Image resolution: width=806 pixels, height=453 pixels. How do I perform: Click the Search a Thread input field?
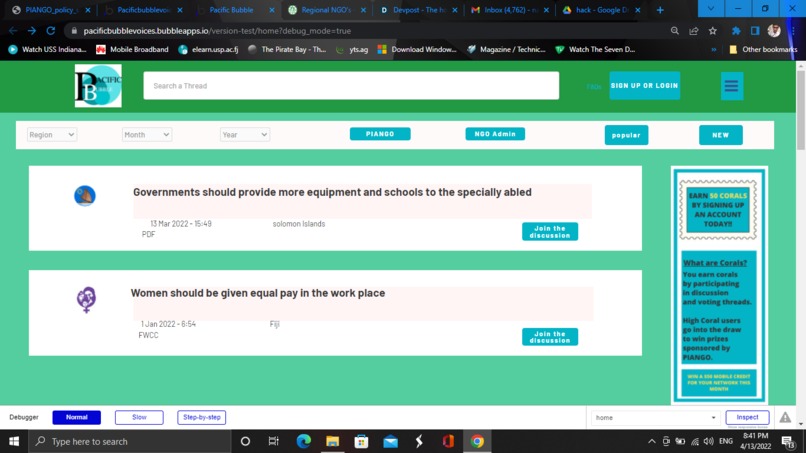pos(351,85)
